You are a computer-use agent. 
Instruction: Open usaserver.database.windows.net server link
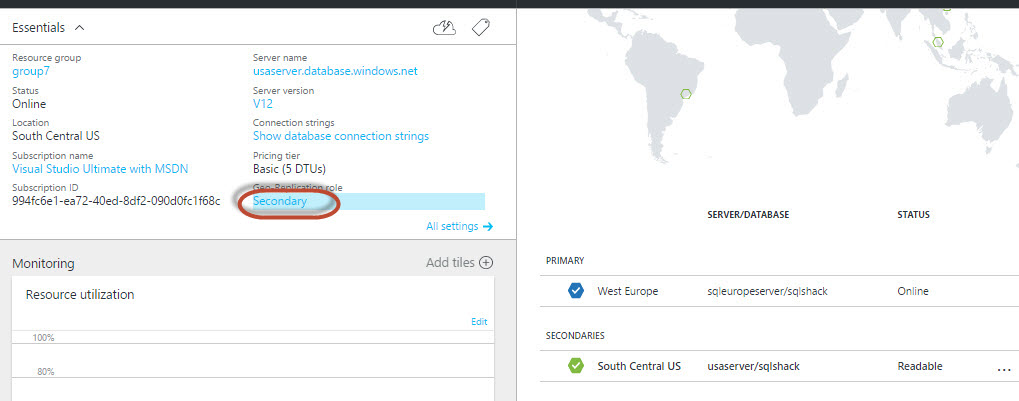point(335,71)
